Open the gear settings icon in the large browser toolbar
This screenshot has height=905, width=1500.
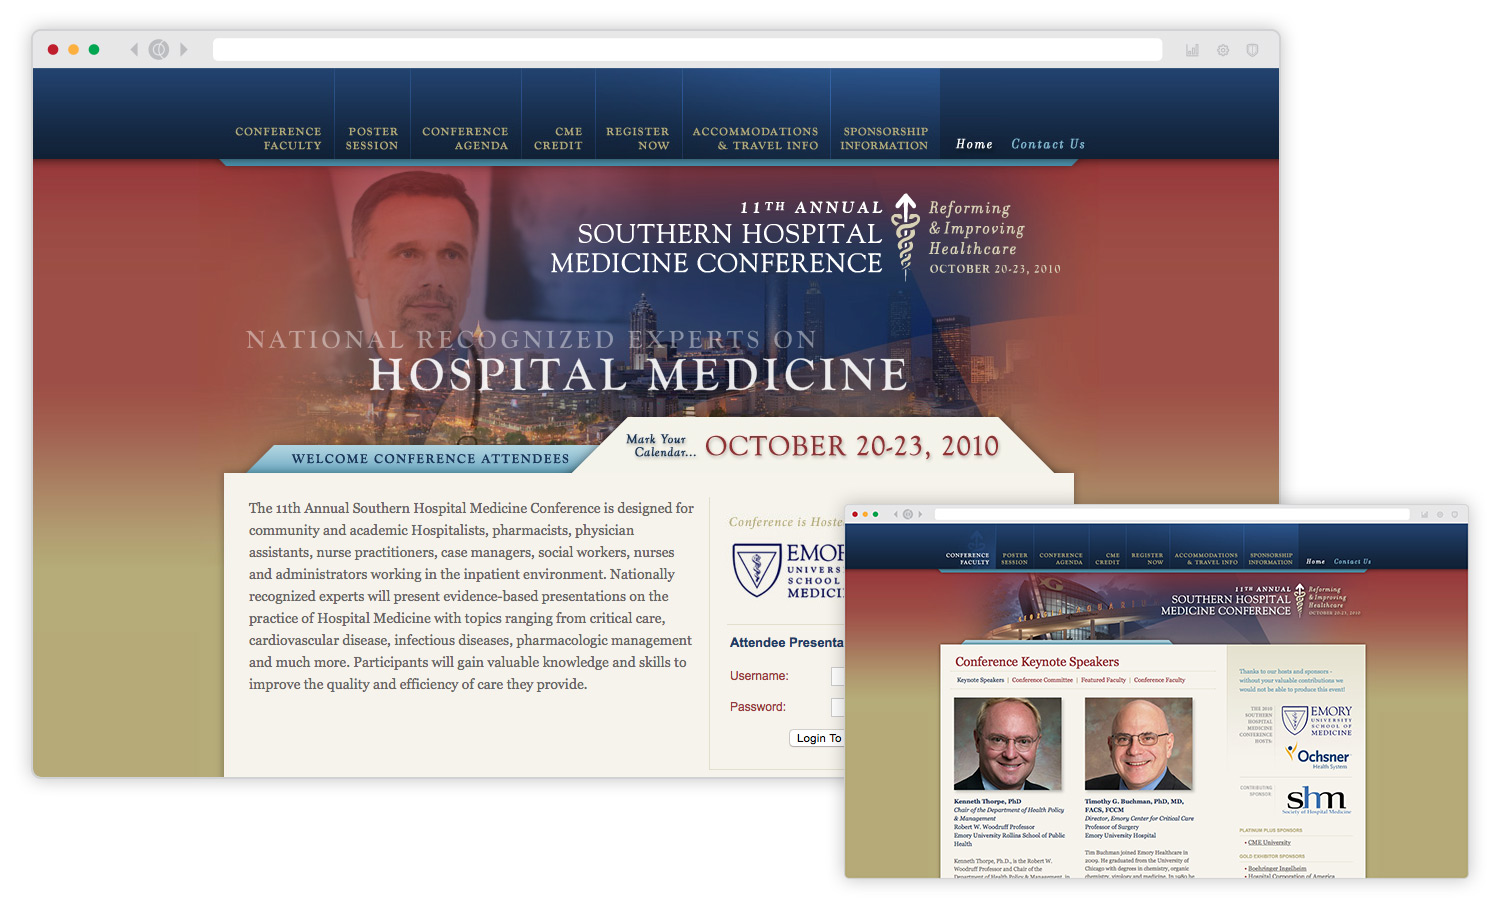point(1223,50)
